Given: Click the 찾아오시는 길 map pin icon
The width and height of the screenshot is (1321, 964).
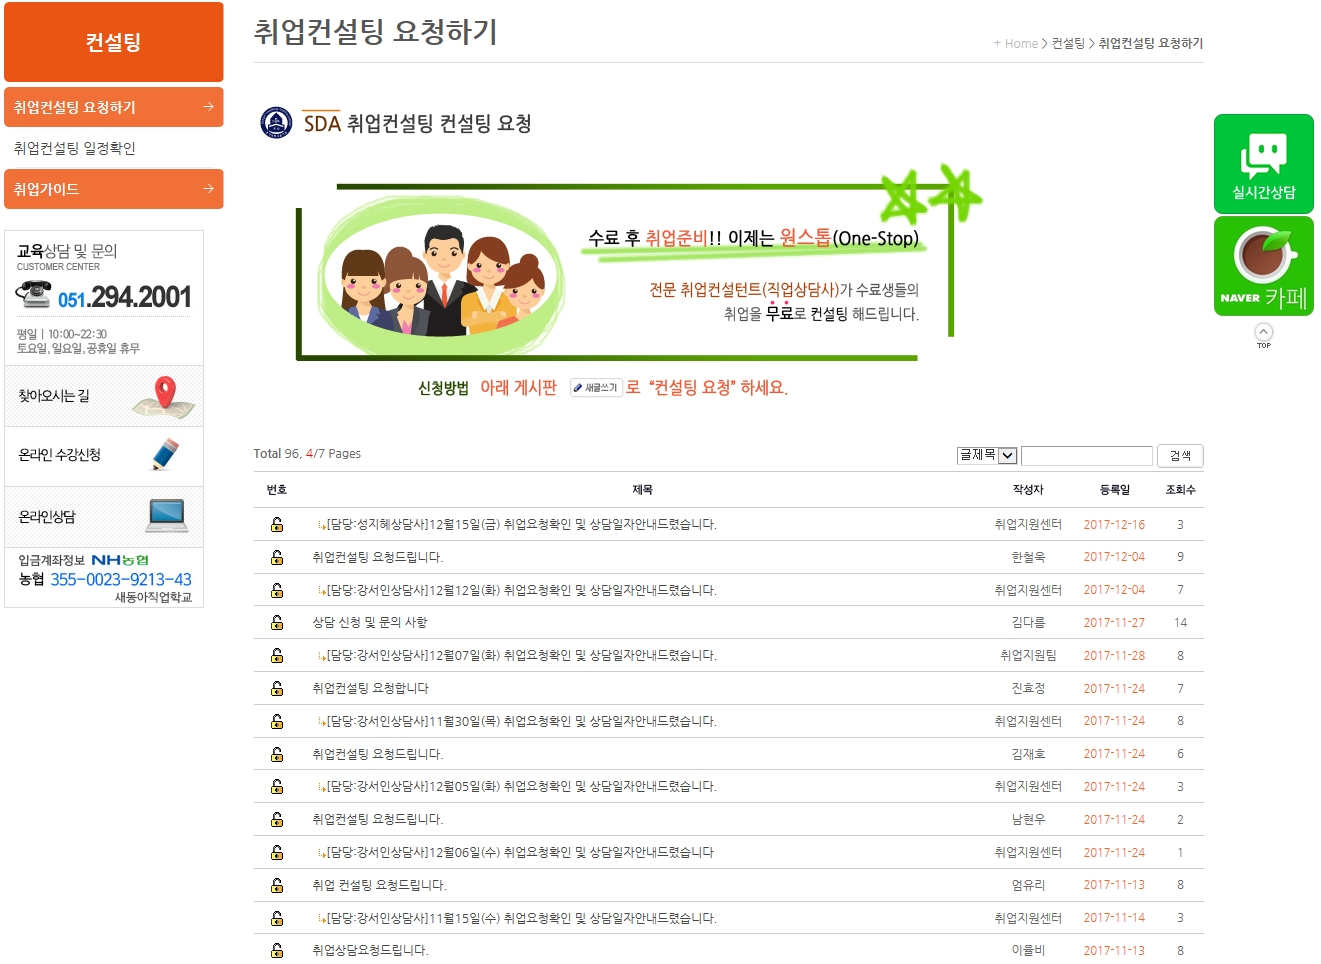Looking at the screenshot, I should [165, 396].
